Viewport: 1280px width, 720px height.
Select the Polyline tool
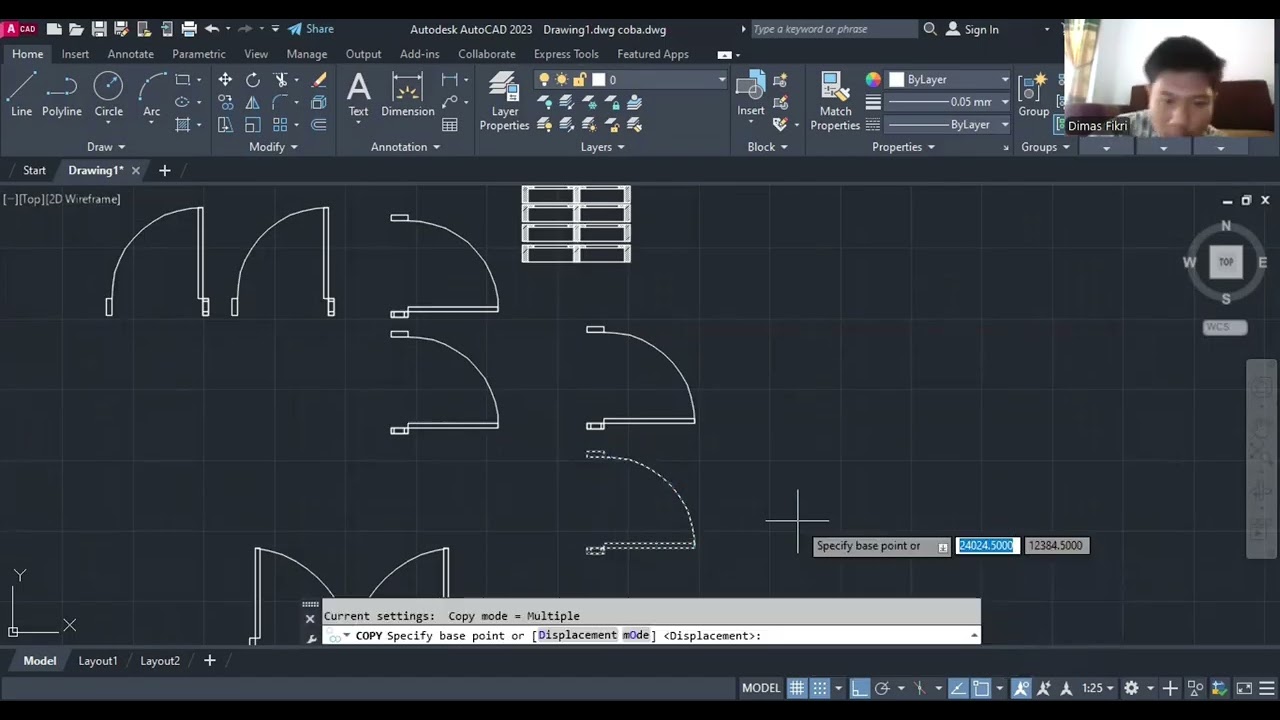click(x=62, y=95)
